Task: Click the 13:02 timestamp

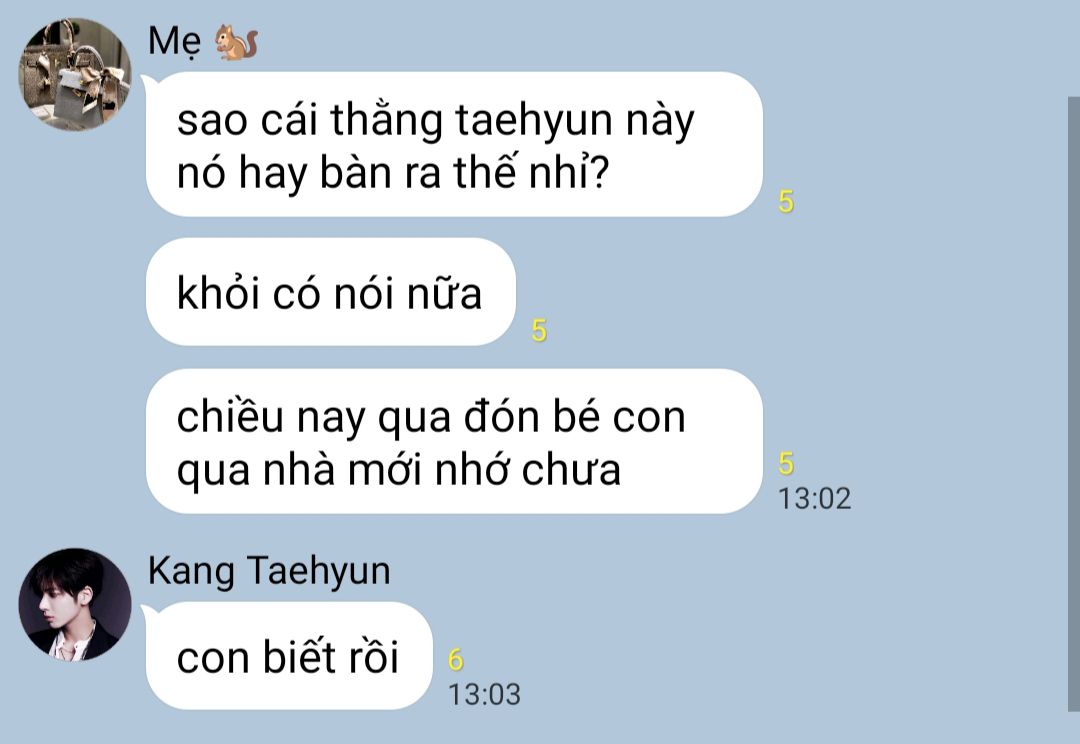Action: click(x=814, y=498)
